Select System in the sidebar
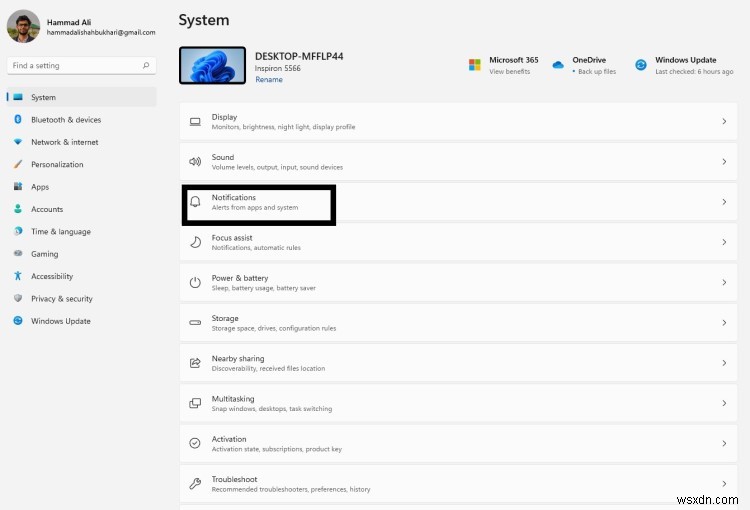Viewport: 750px width, 510px height. click(81, 97)
